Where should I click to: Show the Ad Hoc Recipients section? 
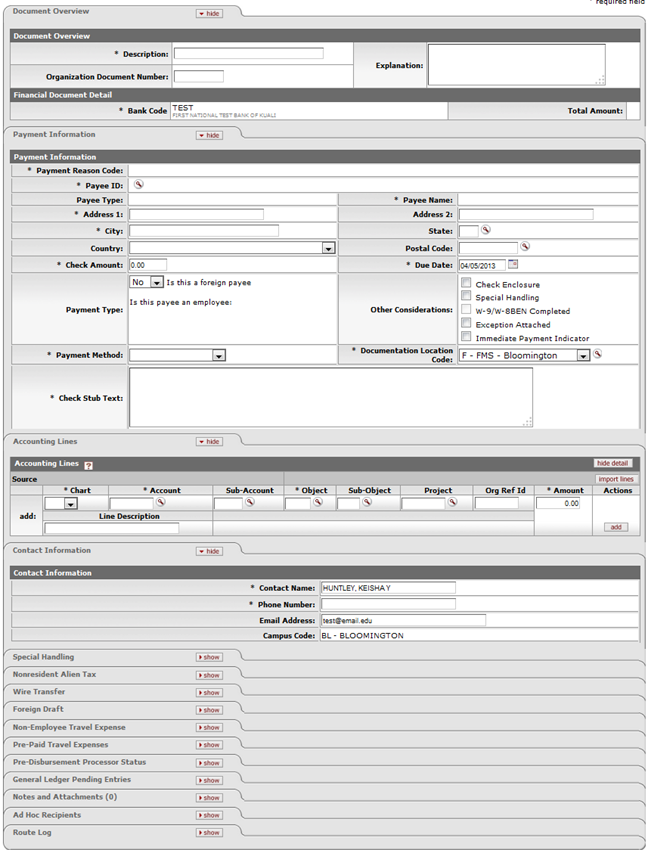click(209, 815)
